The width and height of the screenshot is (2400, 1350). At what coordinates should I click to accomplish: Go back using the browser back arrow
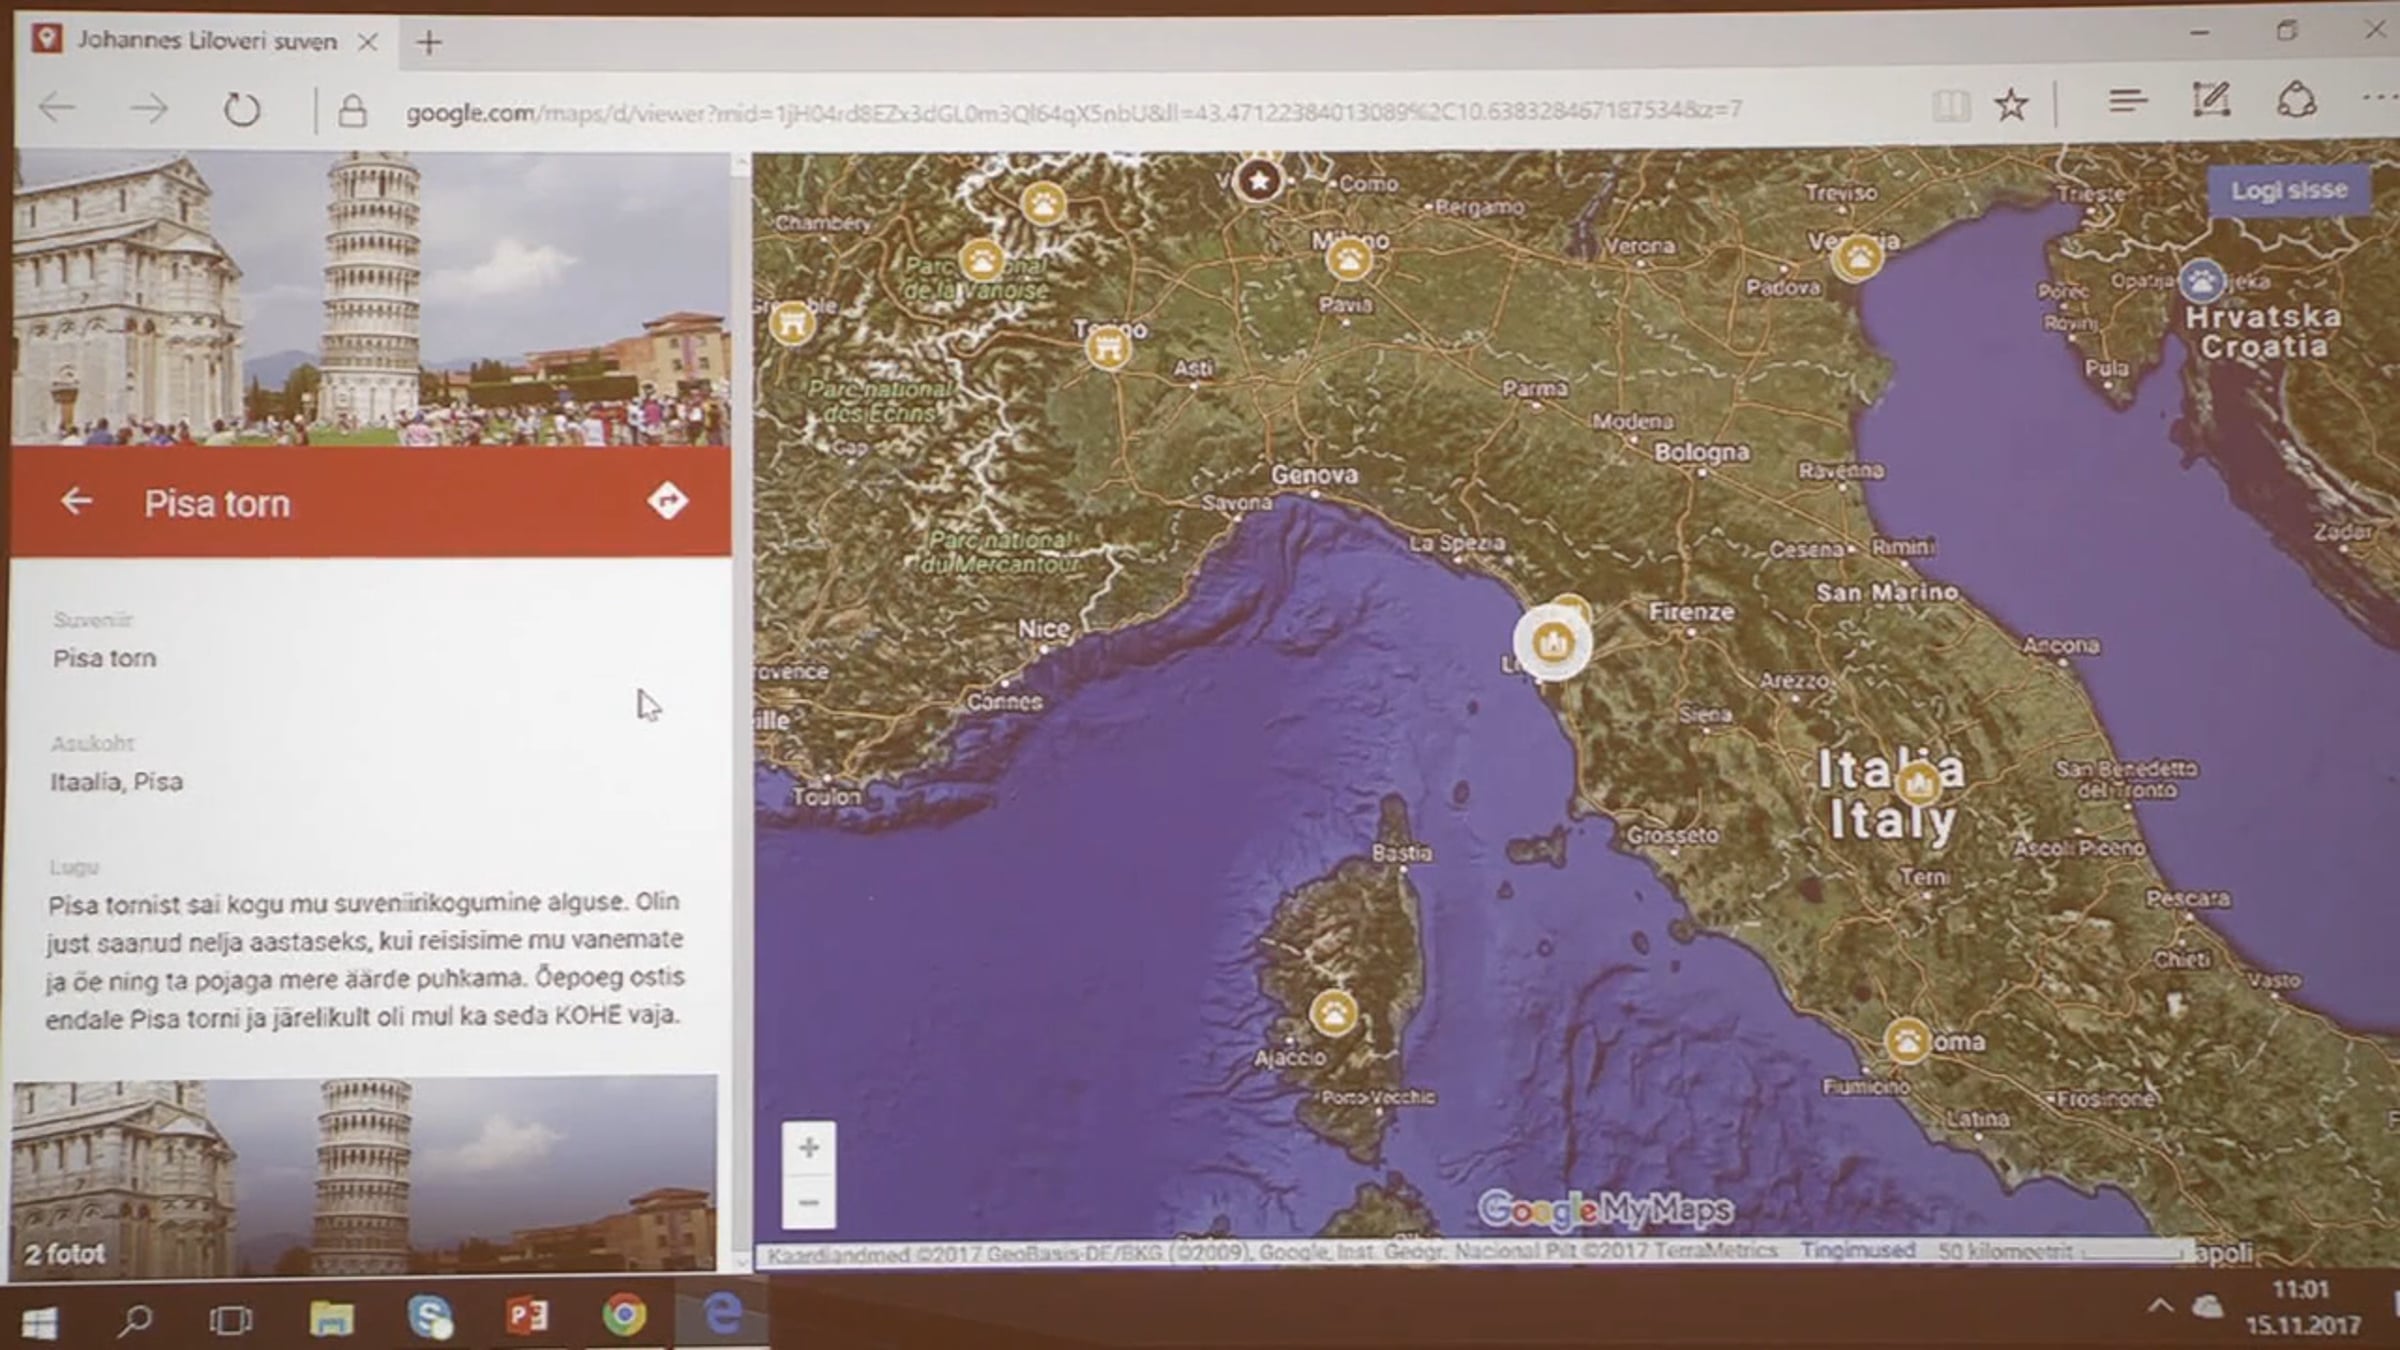pos(58,108)
